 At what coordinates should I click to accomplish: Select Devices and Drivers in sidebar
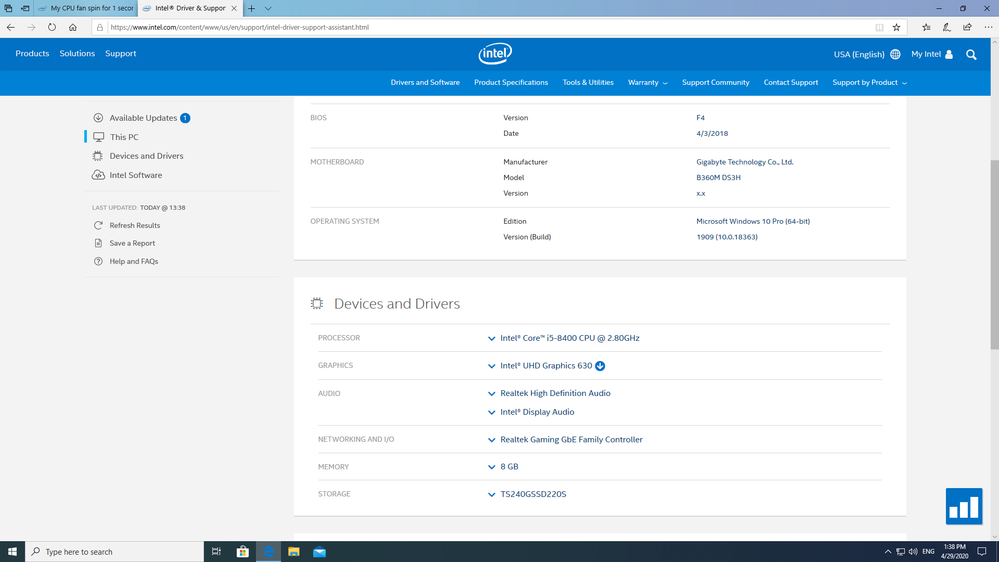pyautogui.click(x=146, y=156)
